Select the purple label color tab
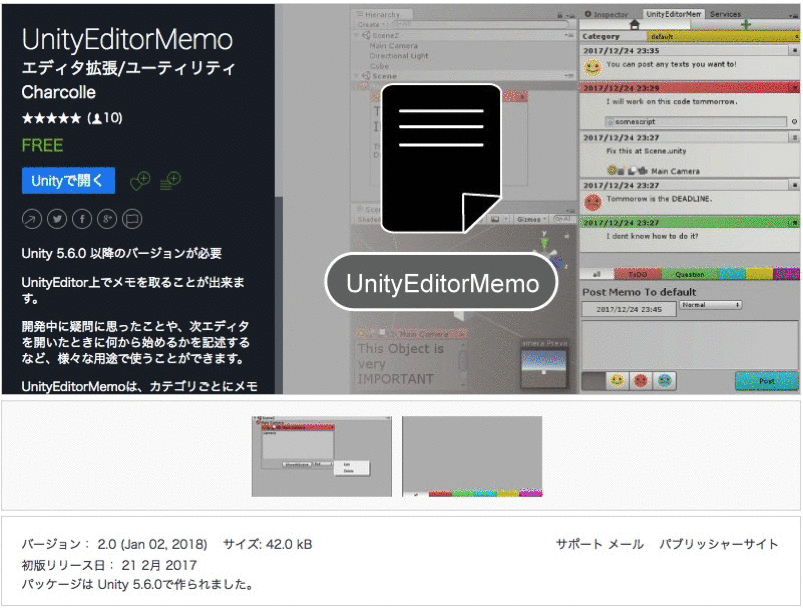The height and width of the screenshot is (609, 803). [x=786, y=275]
